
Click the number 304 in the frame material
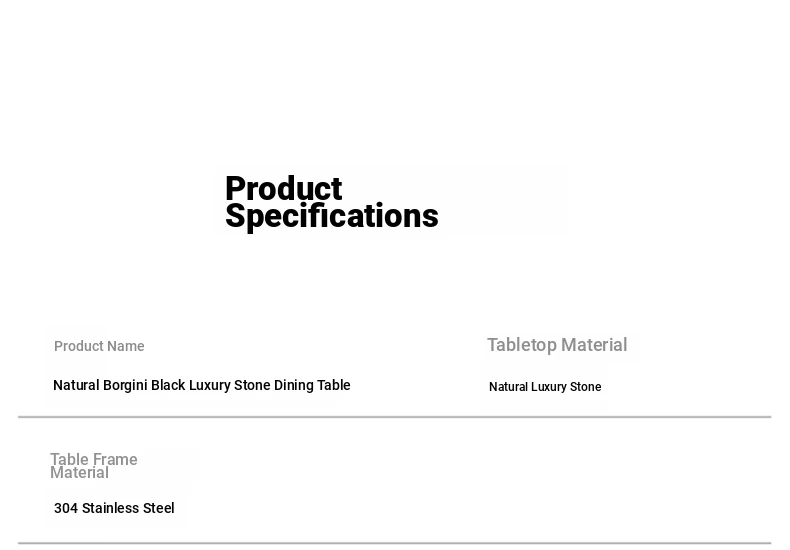click(x=66, y=508)
